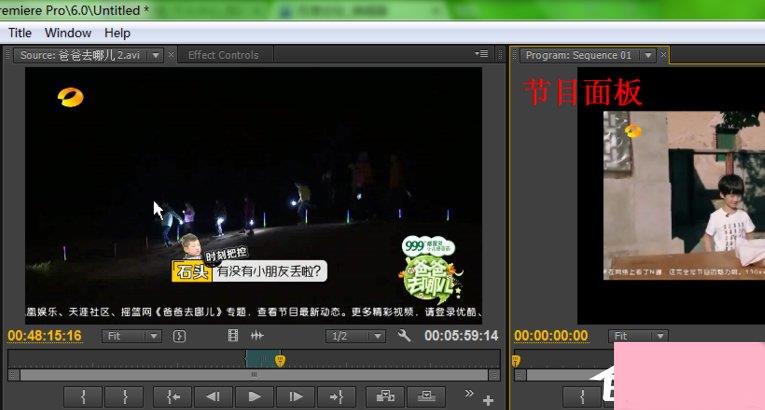Click the Drag Audio Only waveform icon
This screenshot has width=765, height=410.
tap(257, 335)
